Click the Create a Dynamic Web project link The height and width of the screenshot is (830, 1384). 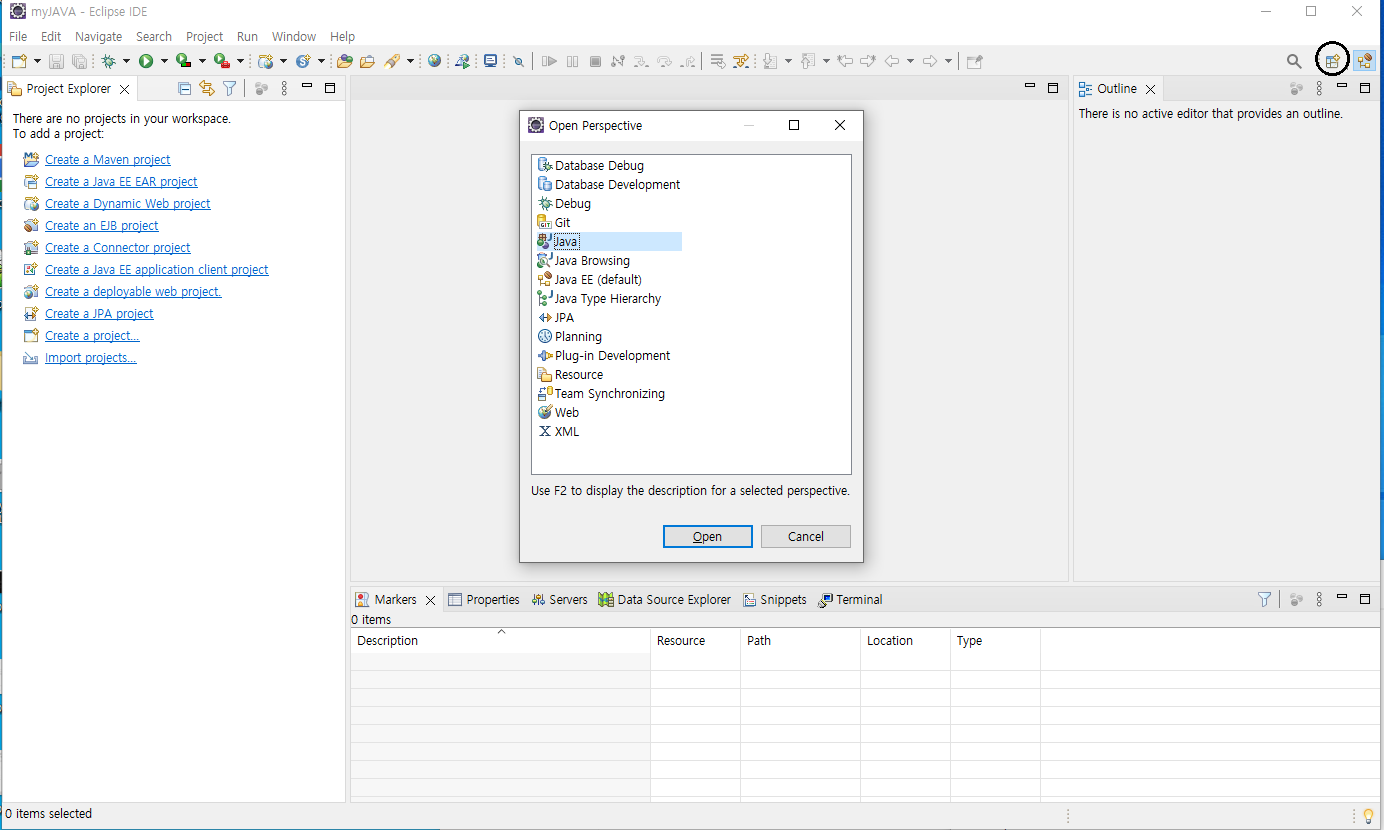(128, 203)
